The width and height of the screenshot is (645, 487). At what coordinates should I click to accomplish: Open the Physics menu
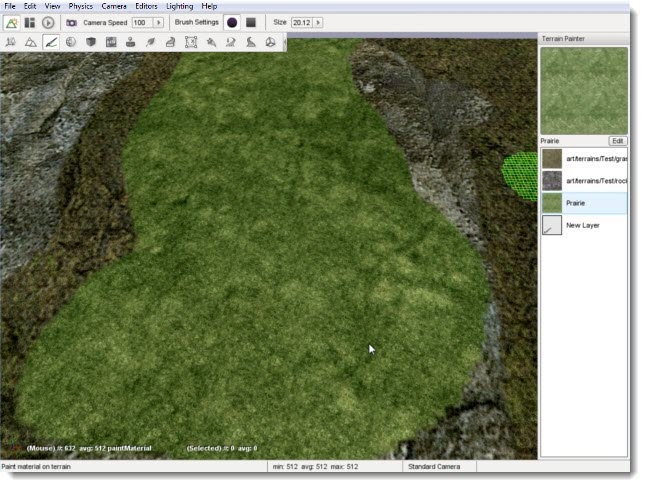tap(80, 6)
